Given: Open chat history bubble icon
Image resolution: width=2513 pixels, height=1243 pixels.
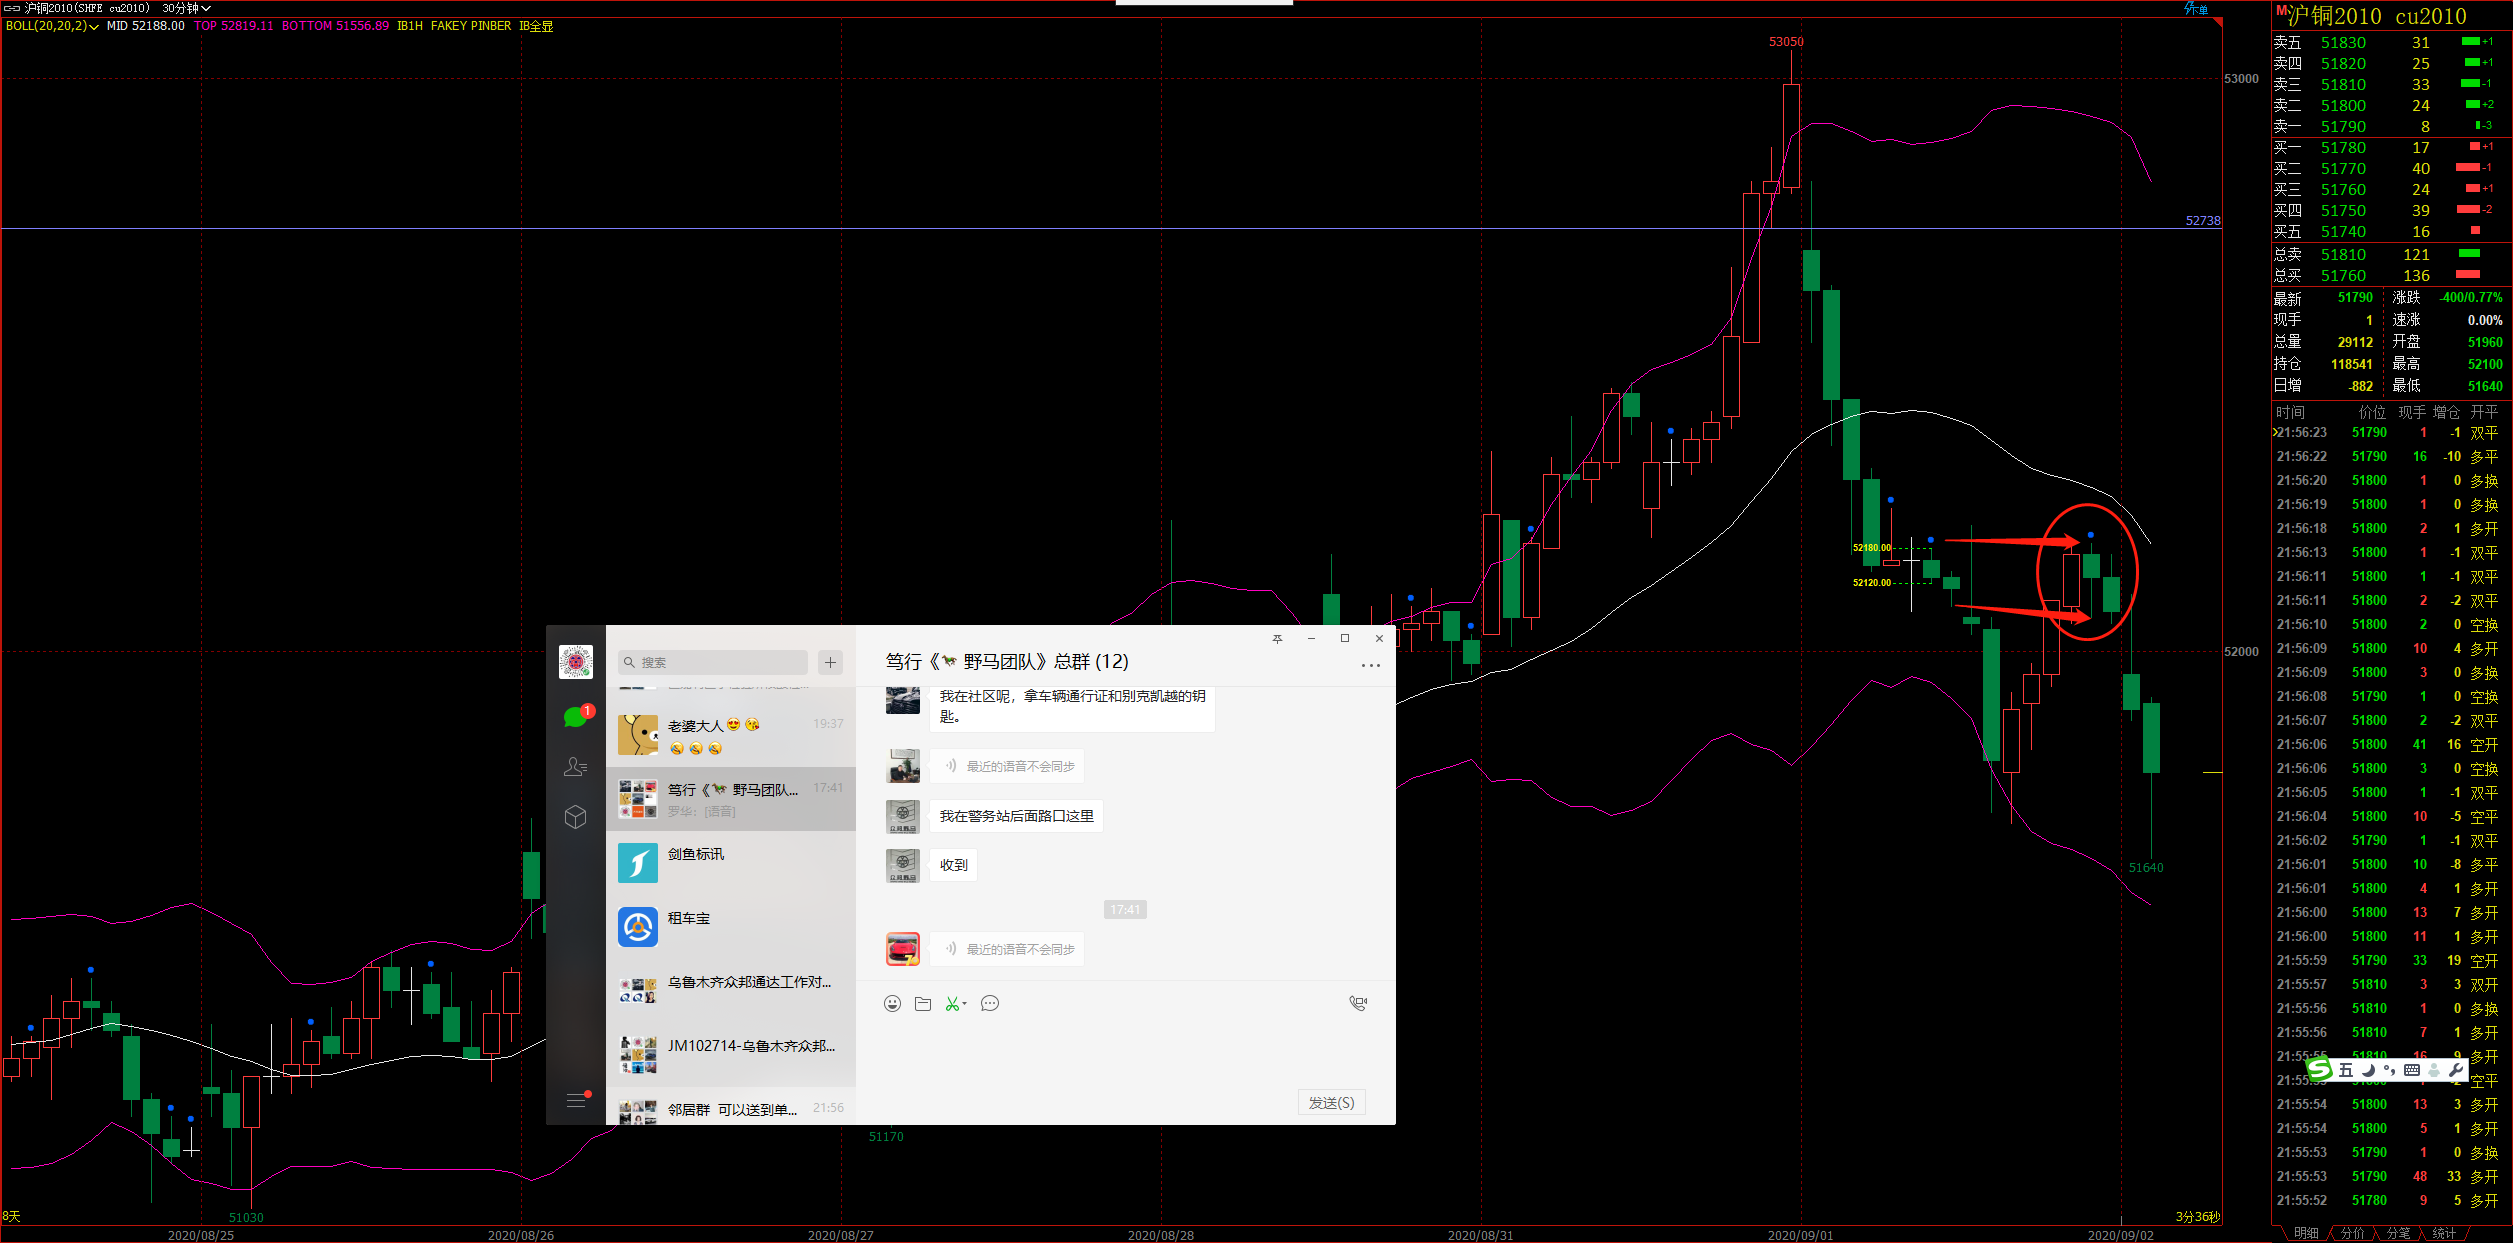Looking at the screenshot, I should pos(990,1004).
